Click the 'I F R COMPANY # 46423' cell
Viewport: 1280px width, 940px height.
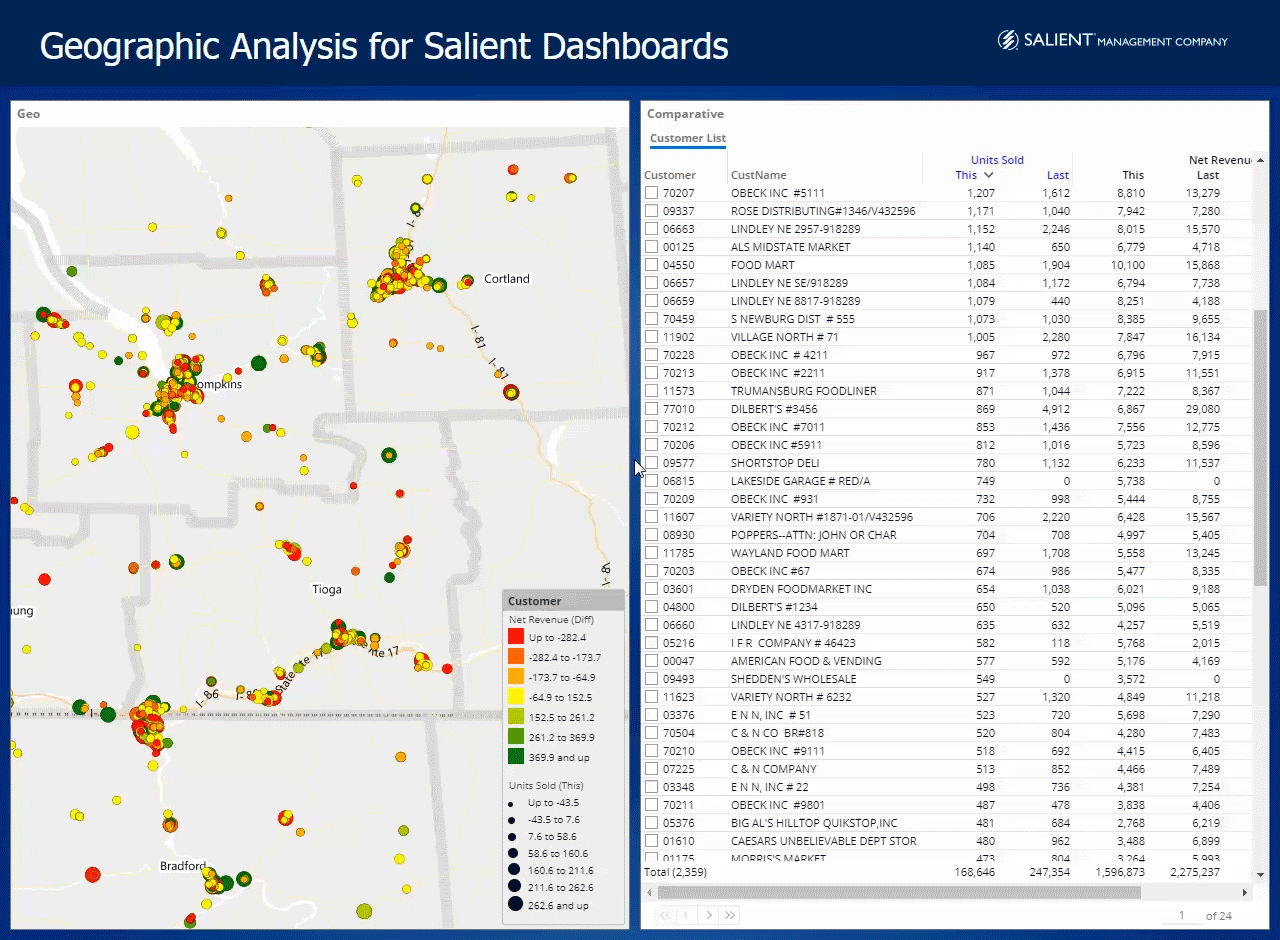(x=793, y=643)
